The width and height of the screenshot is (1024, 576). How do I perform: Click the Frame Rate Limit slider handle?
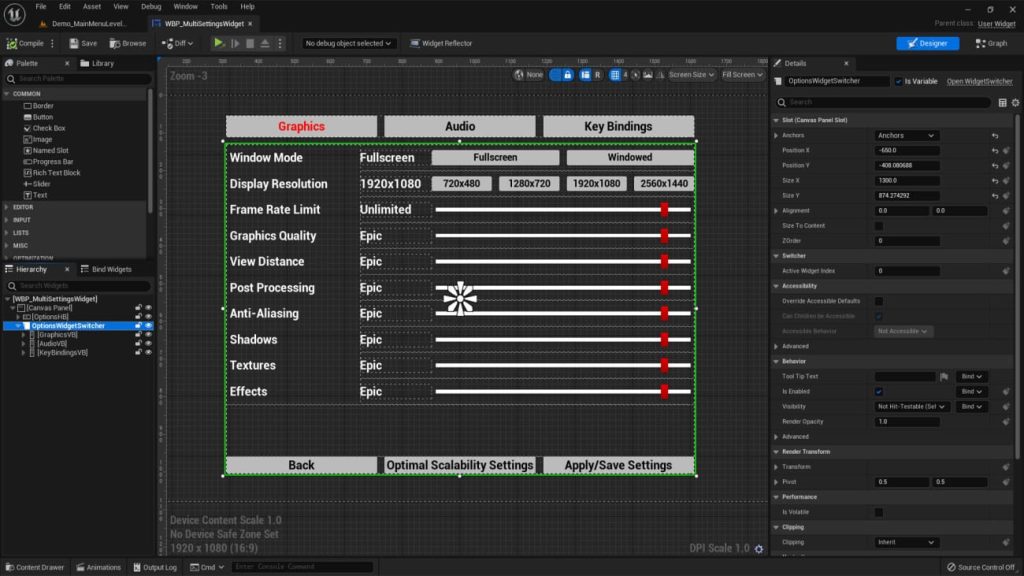(x=664, y=209)
